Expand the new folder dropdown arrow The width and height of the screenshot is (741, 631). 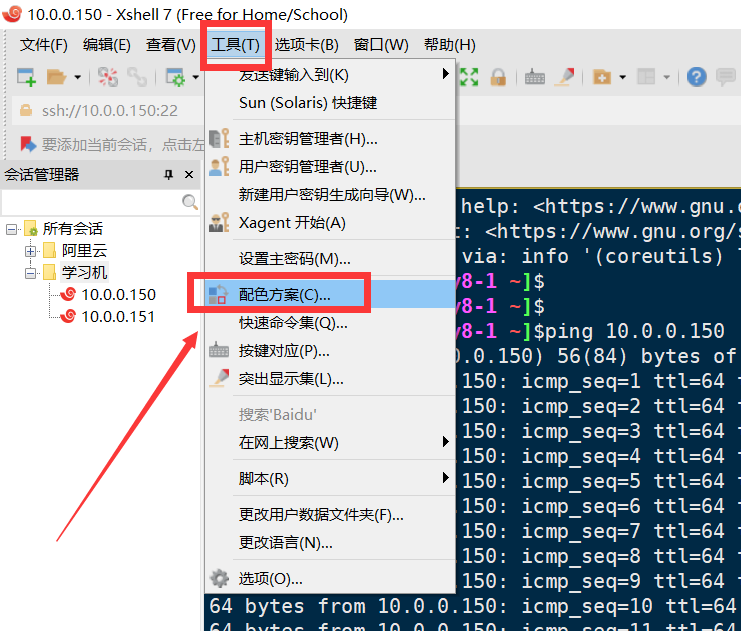click(622, 77)
